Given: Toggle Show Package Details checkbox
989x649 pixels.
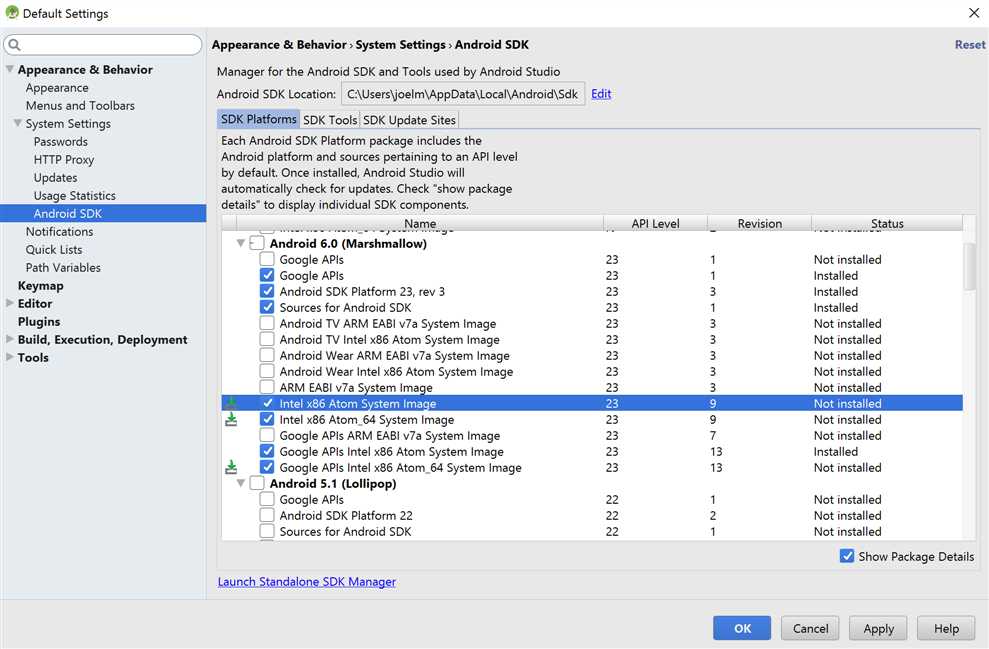Looking at the screenshot, I should click(847, 556).
